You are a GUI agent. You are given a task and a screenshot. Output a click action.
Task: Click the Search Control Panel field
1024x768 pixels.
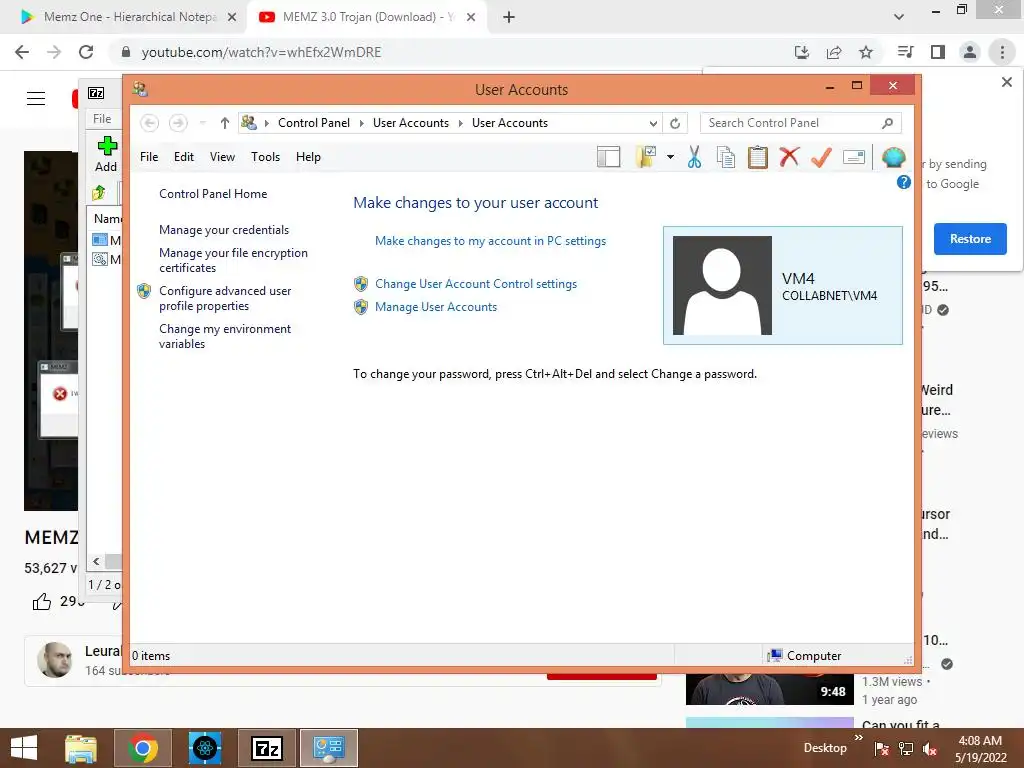801,123
